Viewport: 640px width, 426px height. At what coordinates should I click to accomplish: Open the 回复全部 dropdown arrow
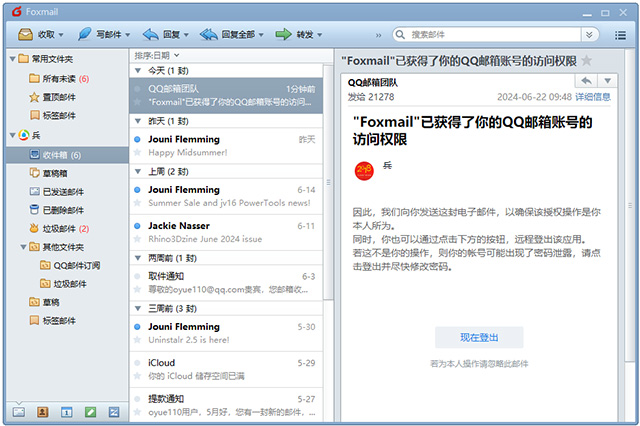click(x=261, y=35)
